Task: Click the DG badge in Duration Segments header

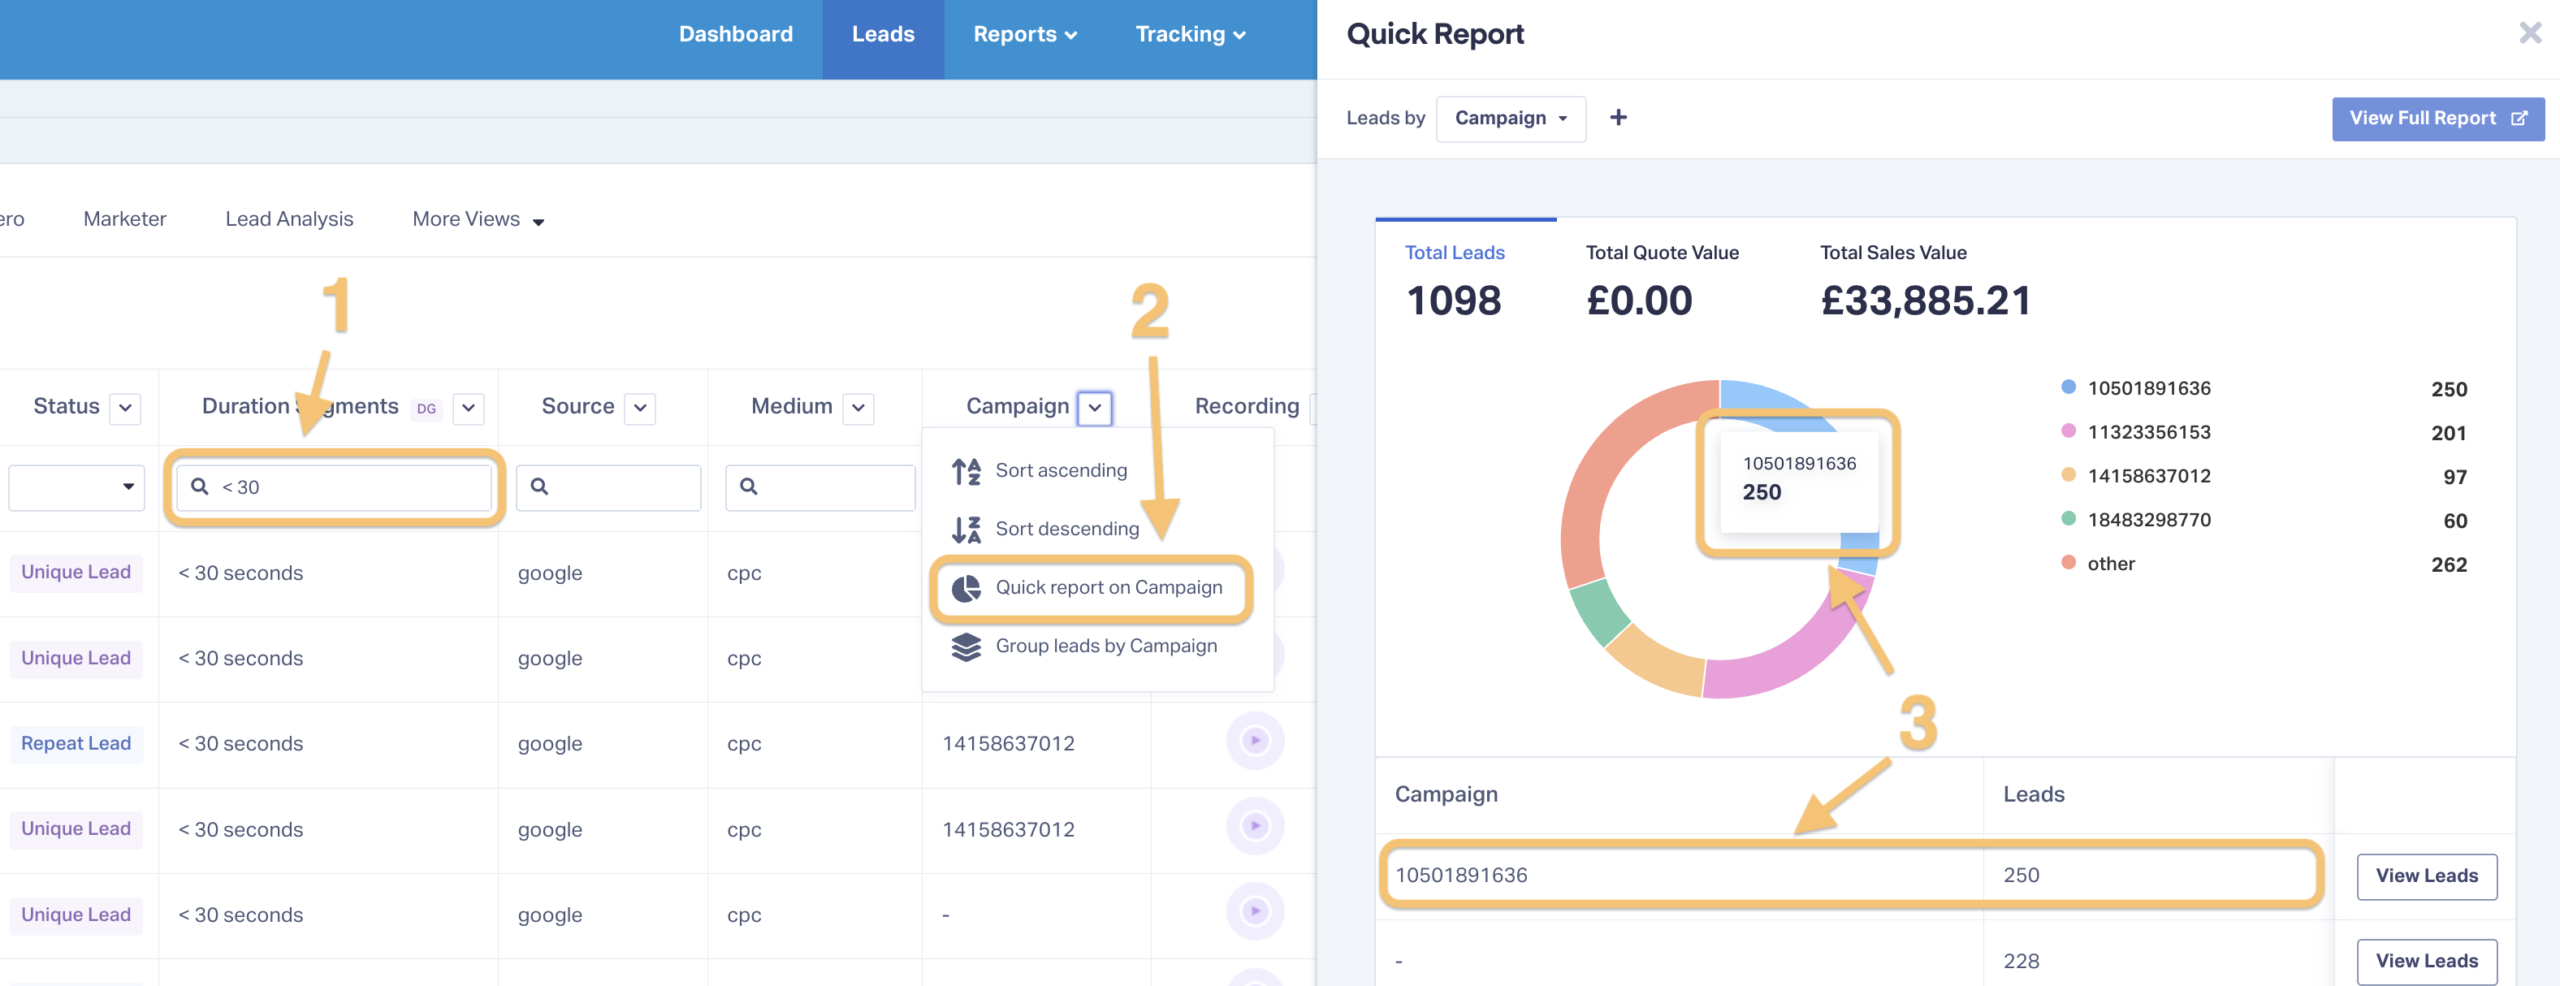Action: point(427,408)
